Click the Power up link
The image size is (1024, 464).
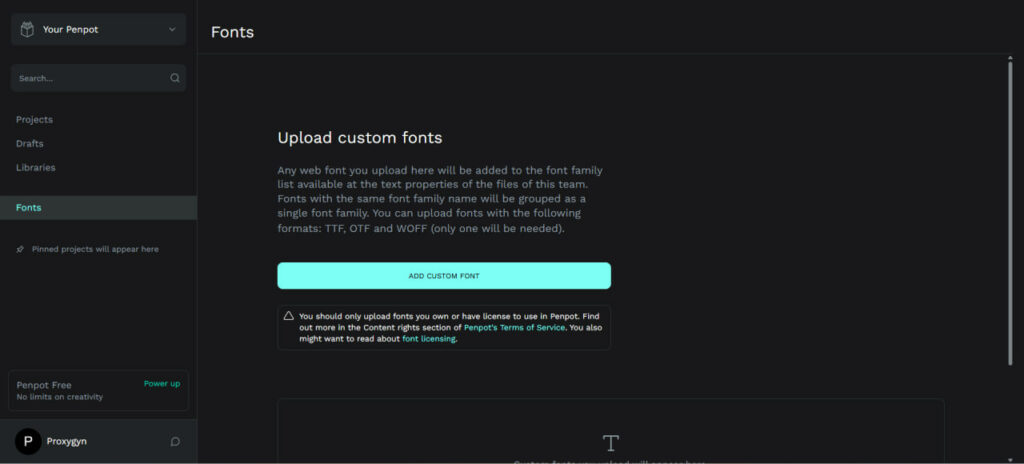[162, 384]
